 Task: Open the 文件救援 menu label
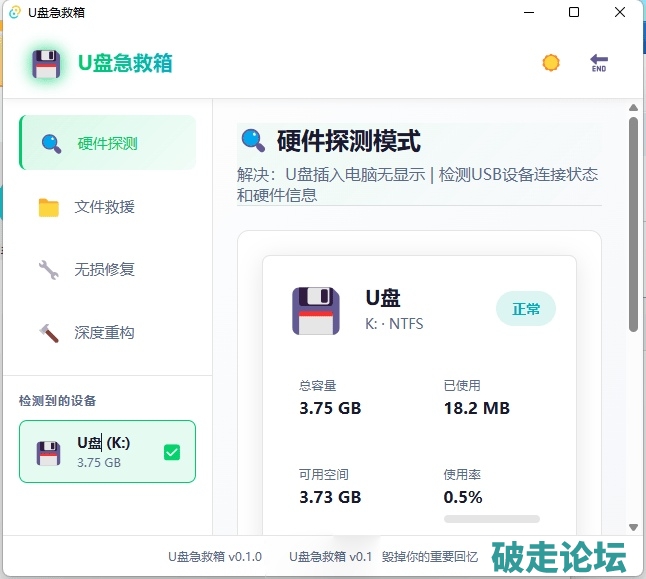pos(104,207)
